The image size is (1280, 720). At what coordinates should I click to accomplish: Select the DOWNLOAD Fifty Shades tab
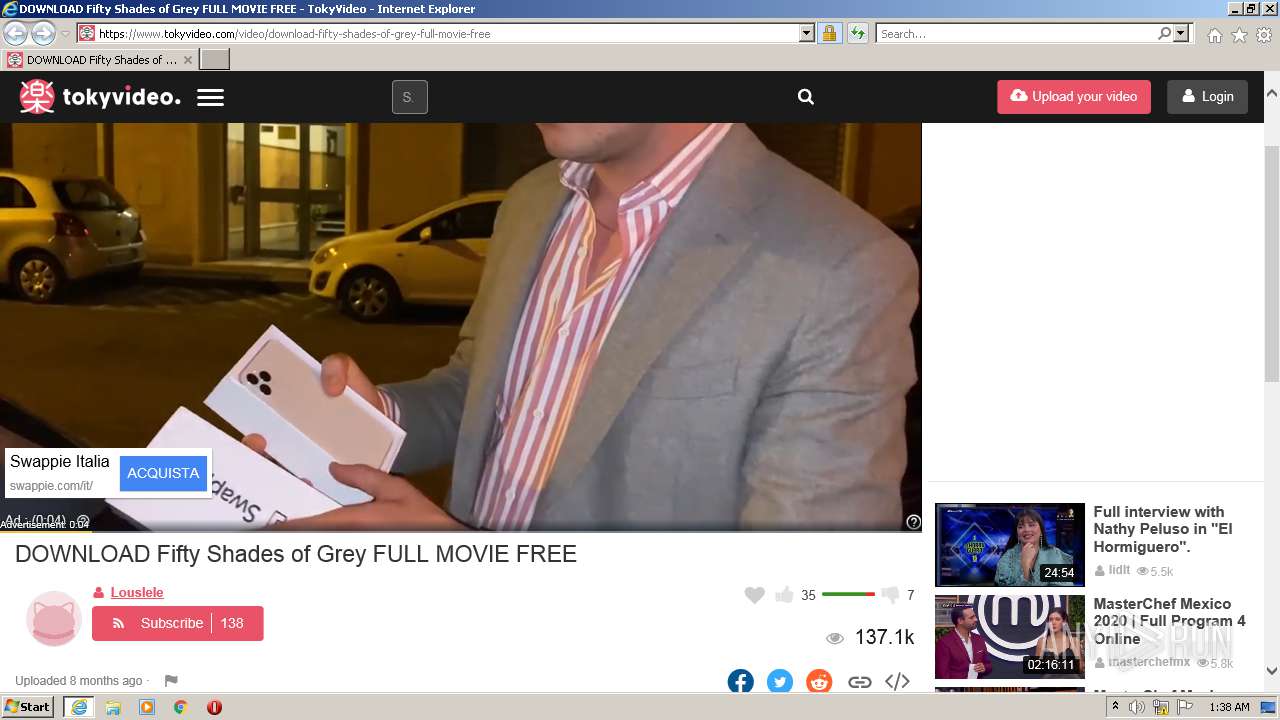99,59
